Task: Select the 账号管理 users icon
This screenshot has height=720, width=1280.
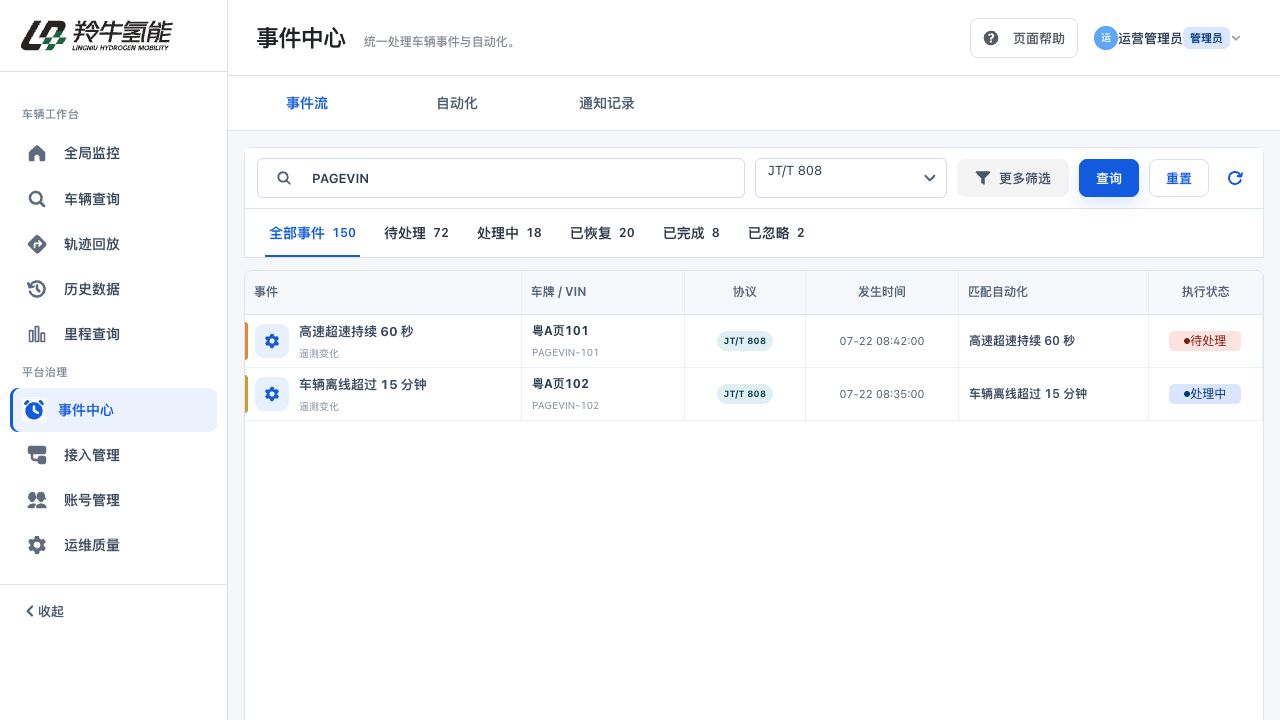Action: click(x=37, y=500)
